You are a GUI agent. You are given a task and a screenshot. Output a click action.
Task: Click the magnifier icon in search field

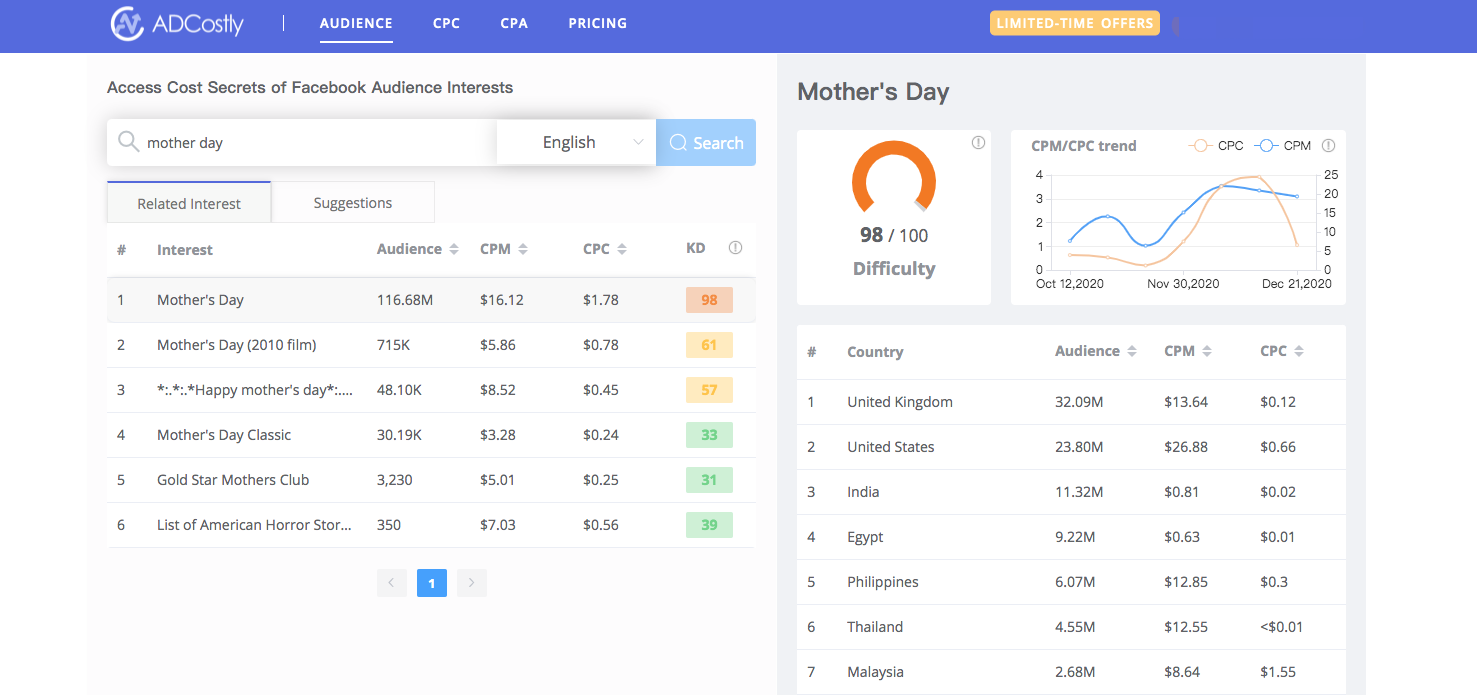coord(128,142)
